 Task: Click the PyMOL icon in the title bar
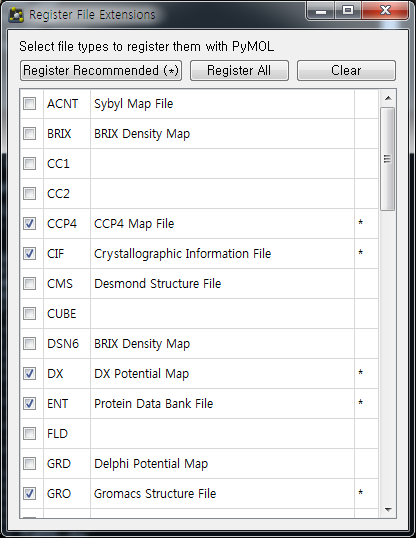click(x=16, y=15)
